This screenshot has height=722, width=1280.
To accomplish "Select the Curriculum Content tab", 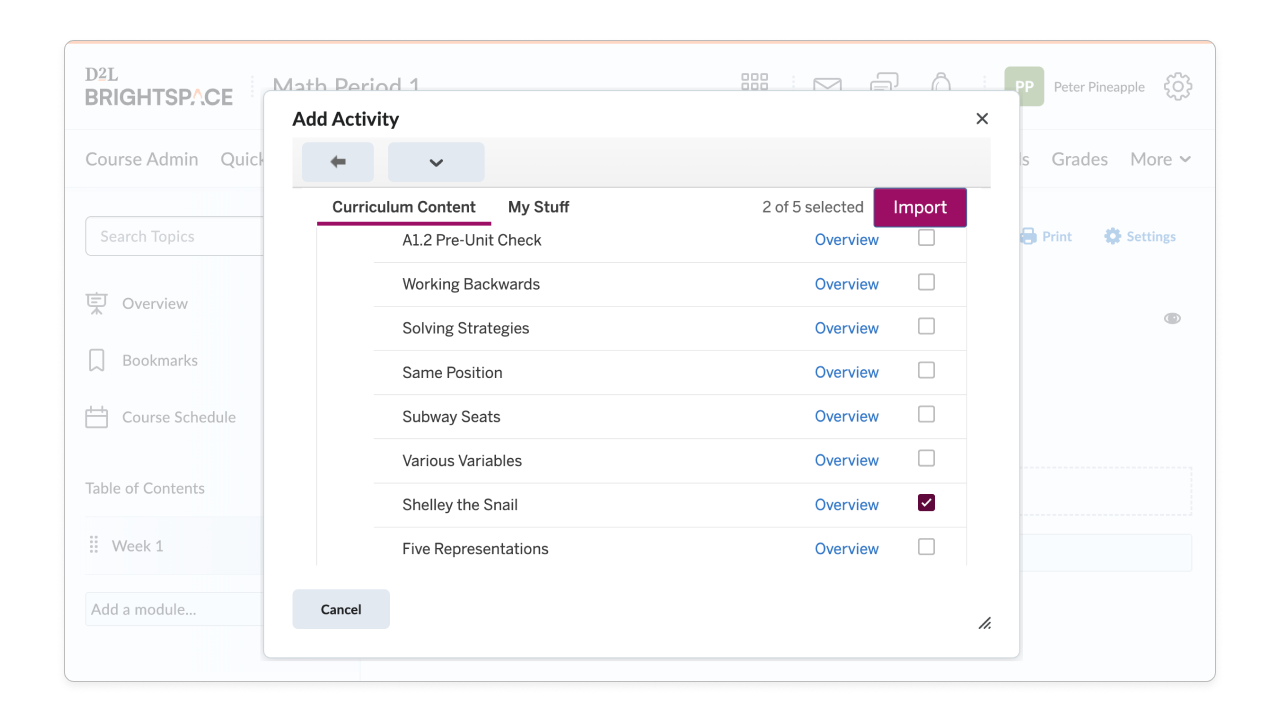I will click(404, 207).
